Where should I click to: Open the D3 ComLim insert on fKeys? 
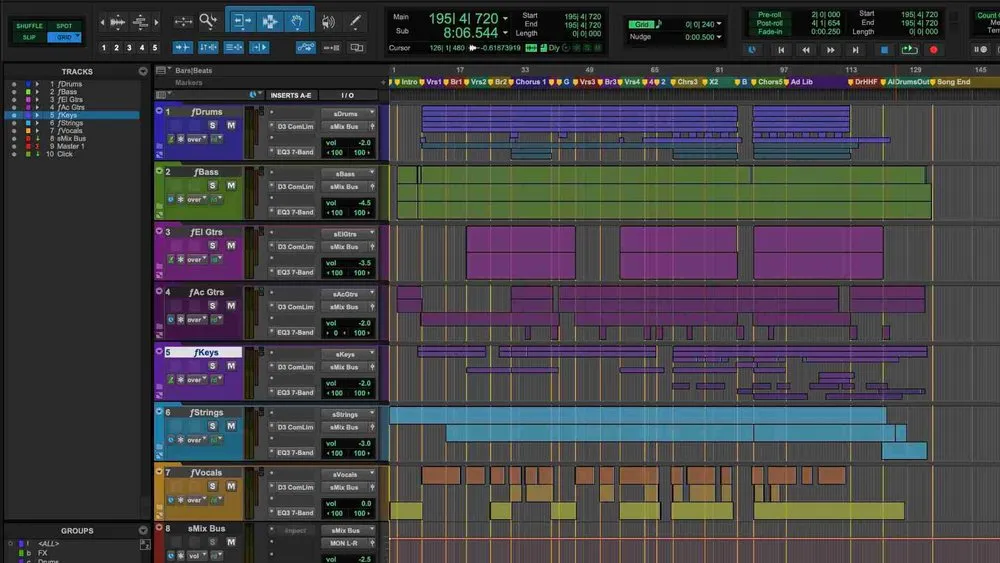point(295,367)
